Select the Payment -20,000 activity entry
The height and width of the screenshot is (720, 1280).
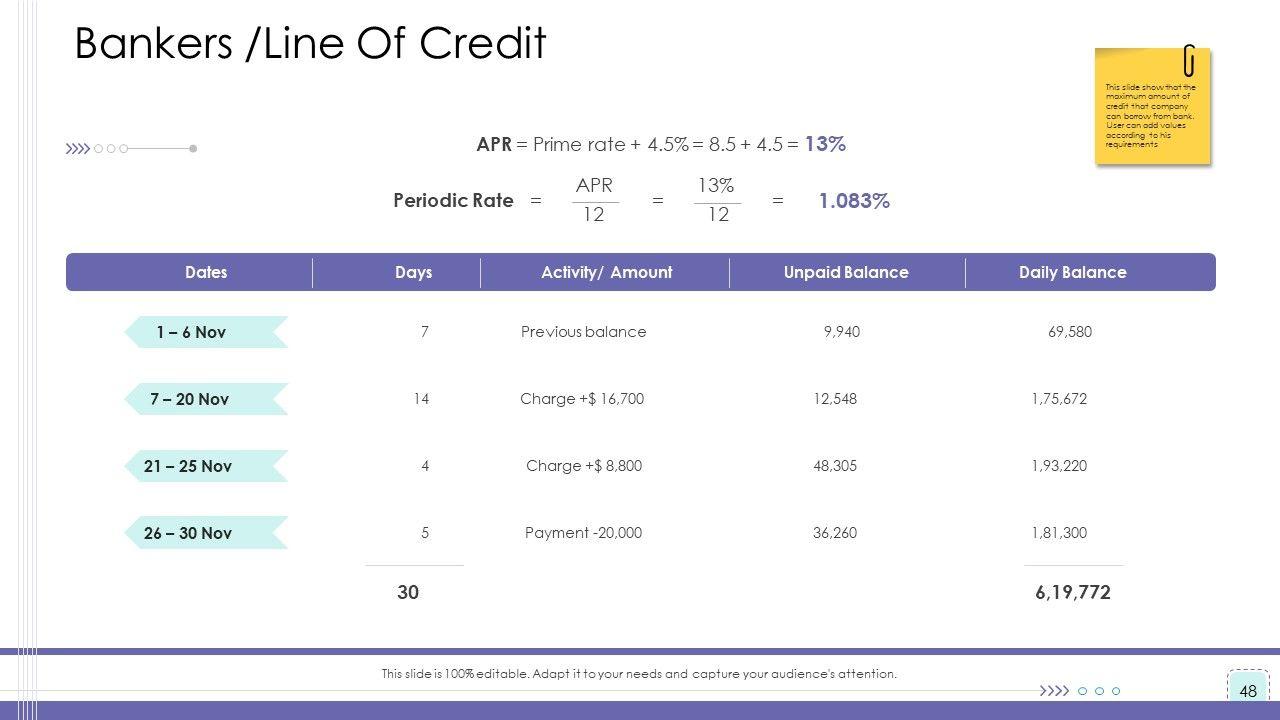(583, 533)
